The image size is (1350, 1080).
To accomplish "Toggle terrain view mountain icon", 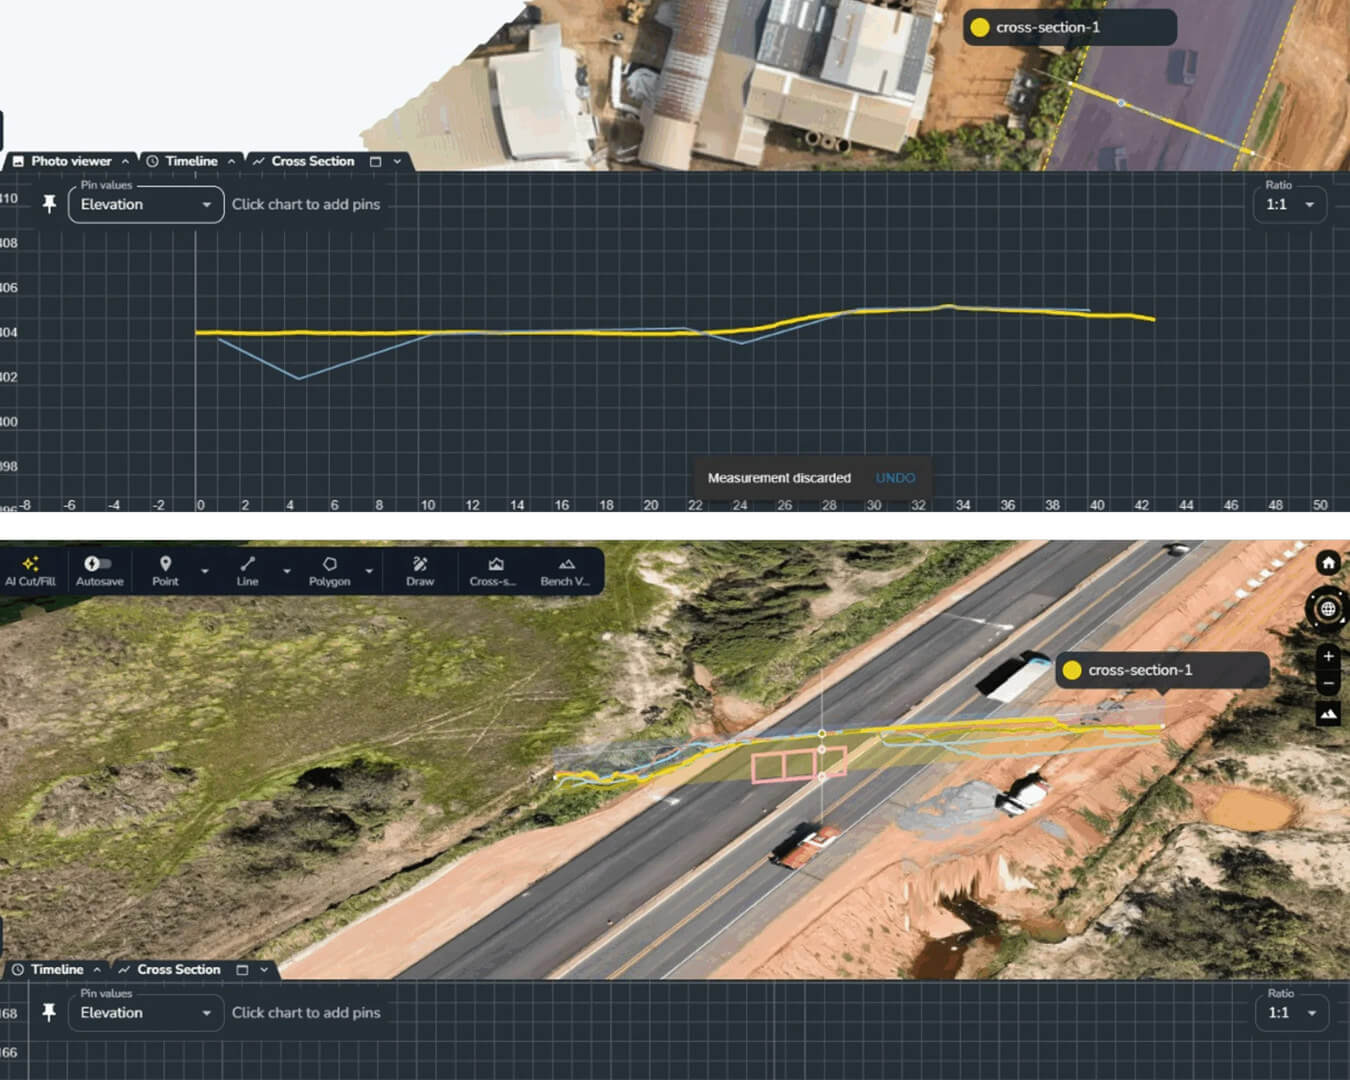I will pyautogui.click(x=1328, y=713).
